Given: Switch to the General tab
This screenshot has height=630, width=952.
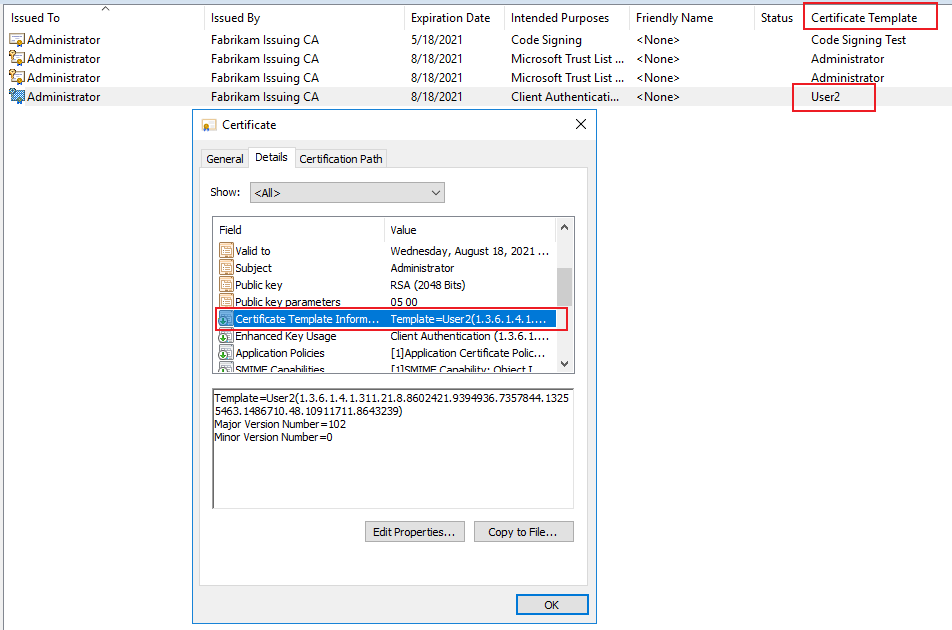Looking at the screenshot, I should click(224, 158).
